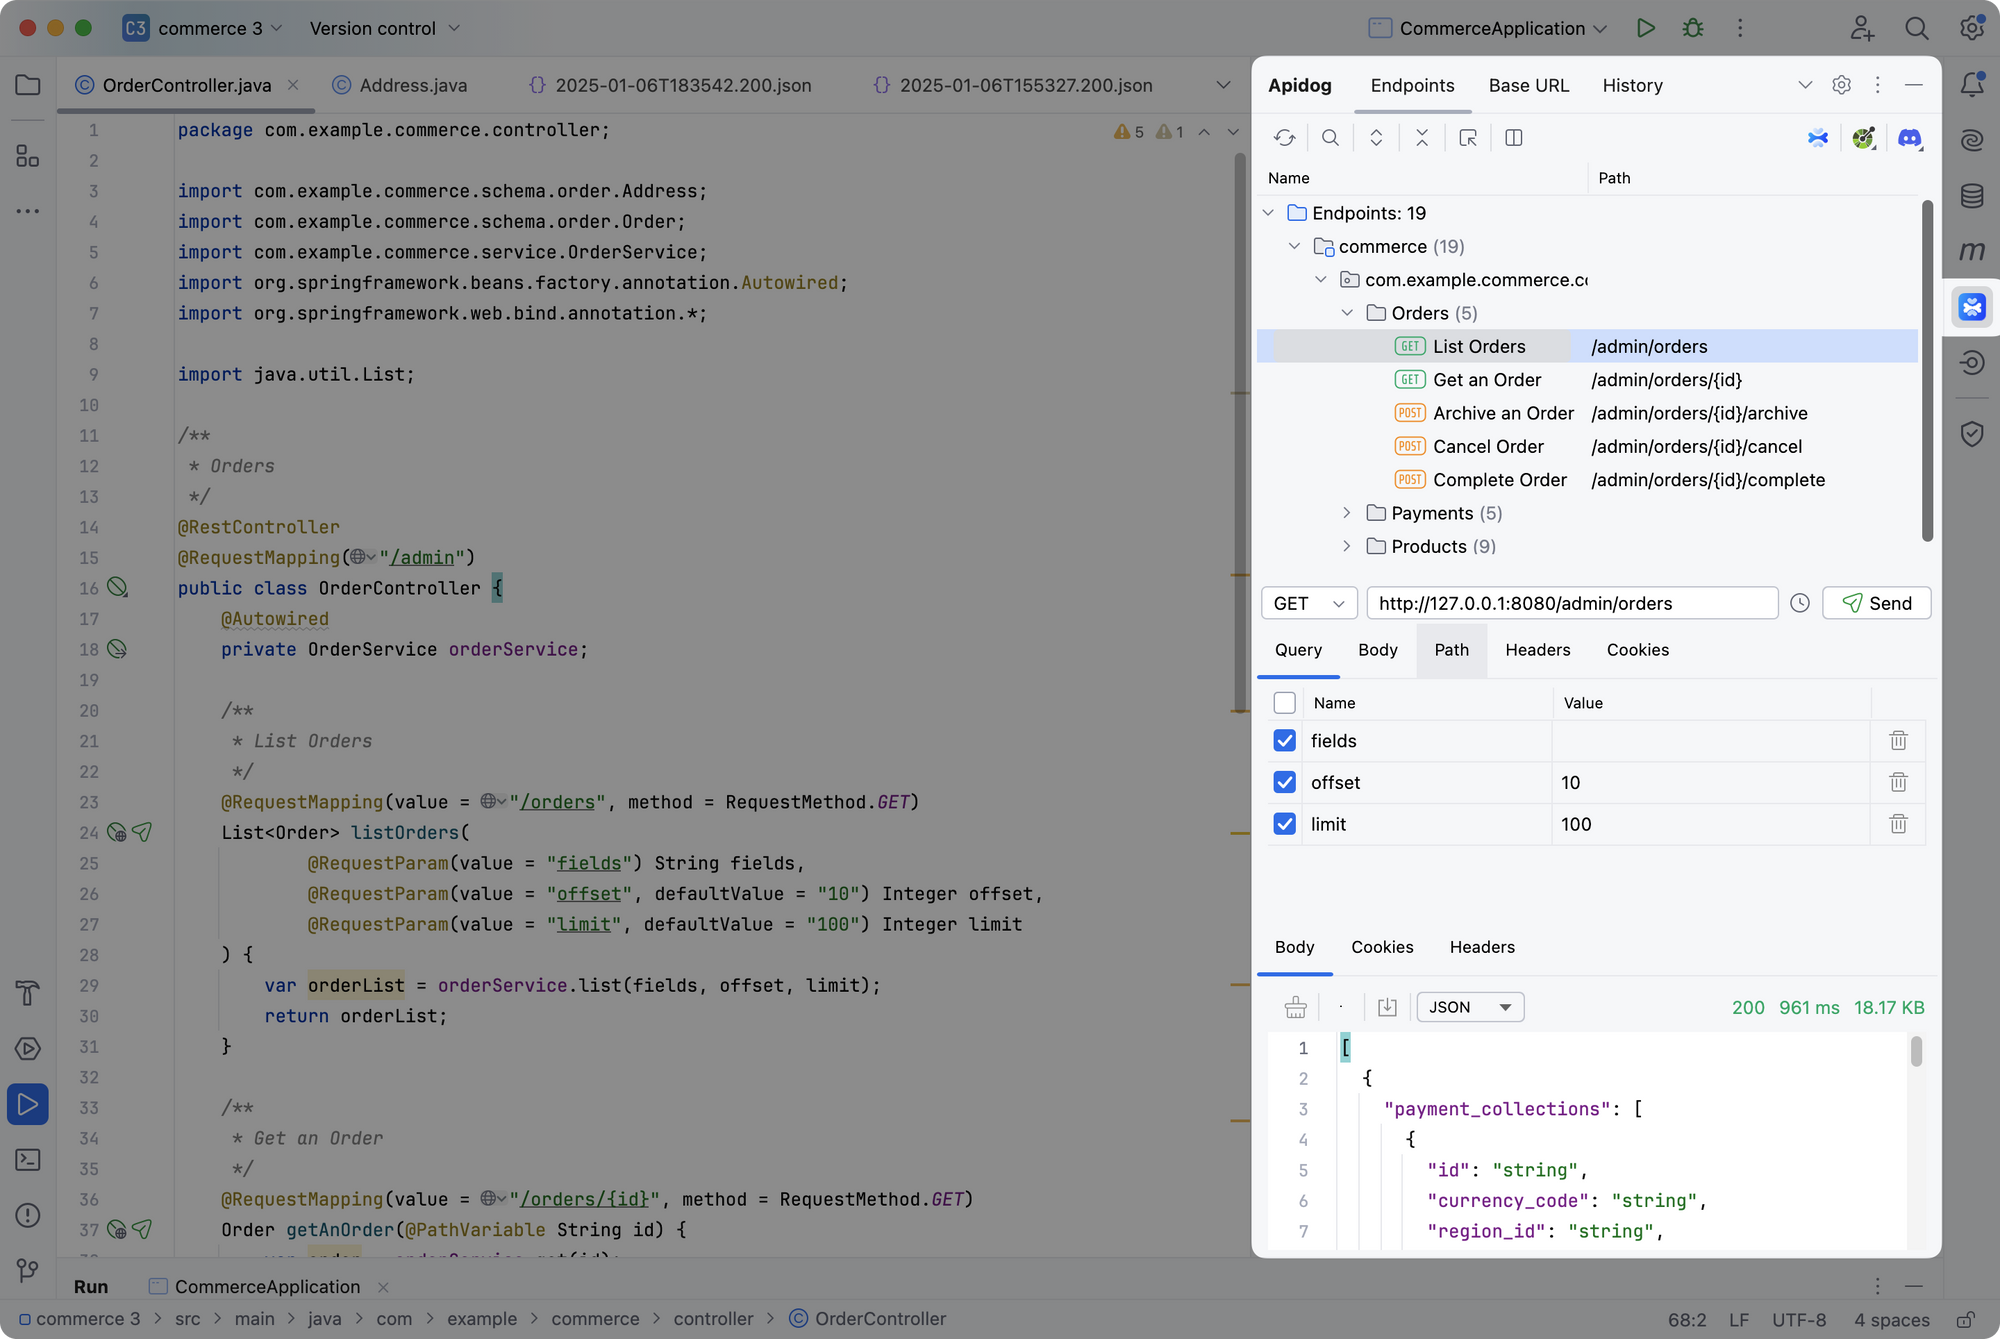Select the request Headers tab
2000x1339 pixels.
click(1538, 650)
